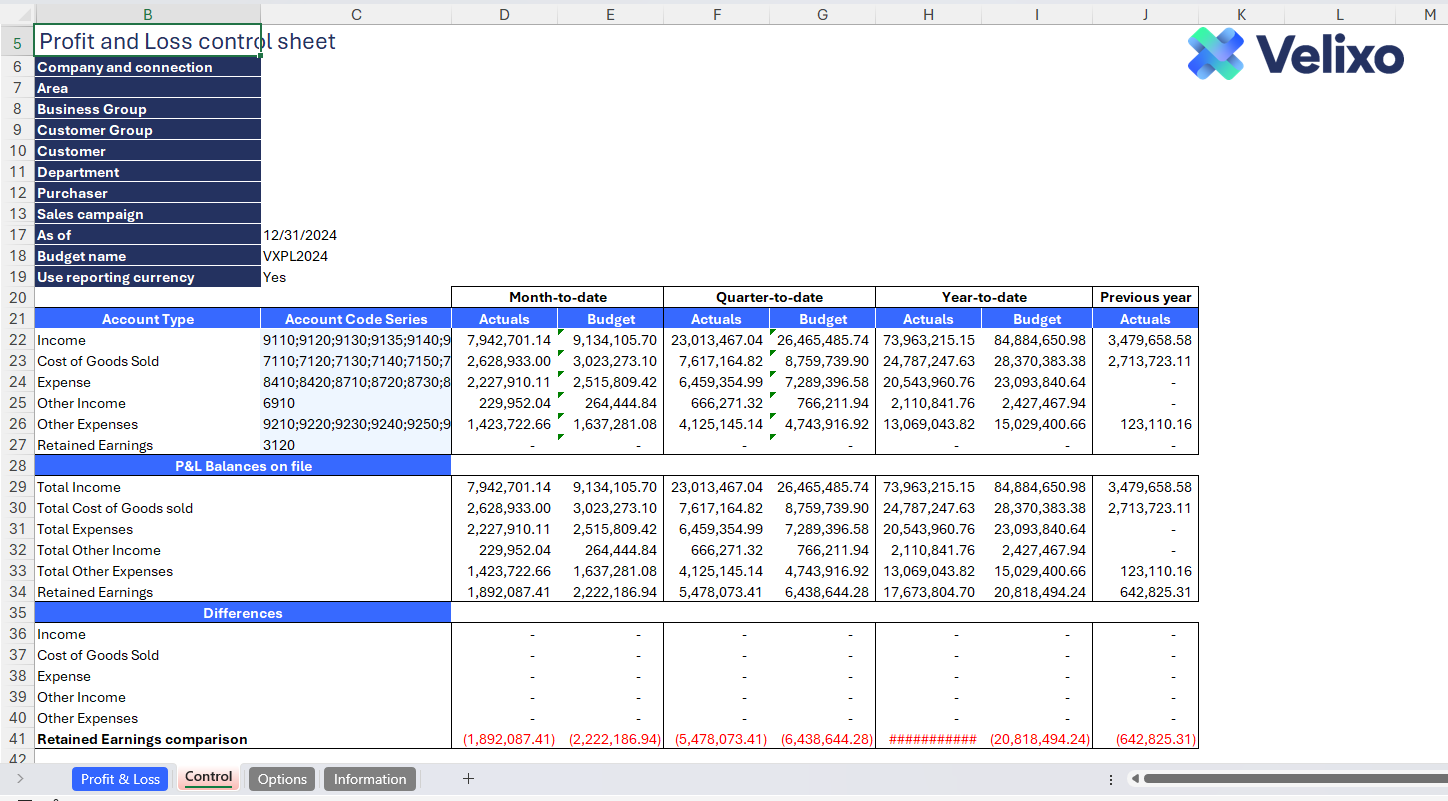Select row 22 header
The image size is (1448, 801).
17,340
